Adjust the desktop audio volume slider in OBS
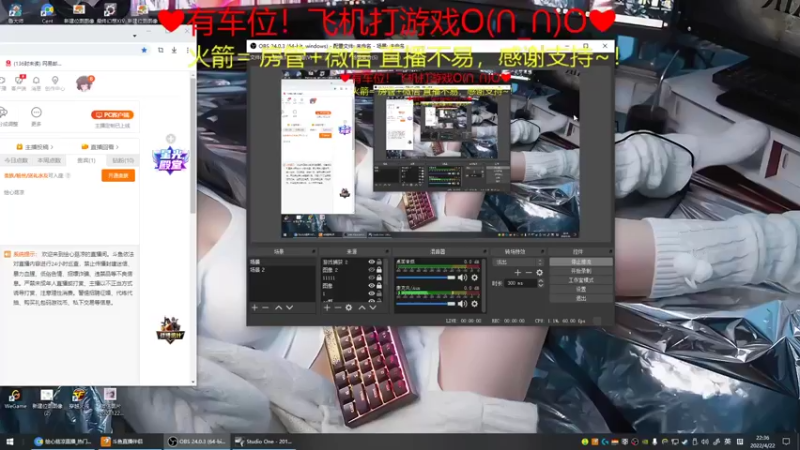Image resolution: width=800 pixels, height=450 pixels. tap(426, 278)
